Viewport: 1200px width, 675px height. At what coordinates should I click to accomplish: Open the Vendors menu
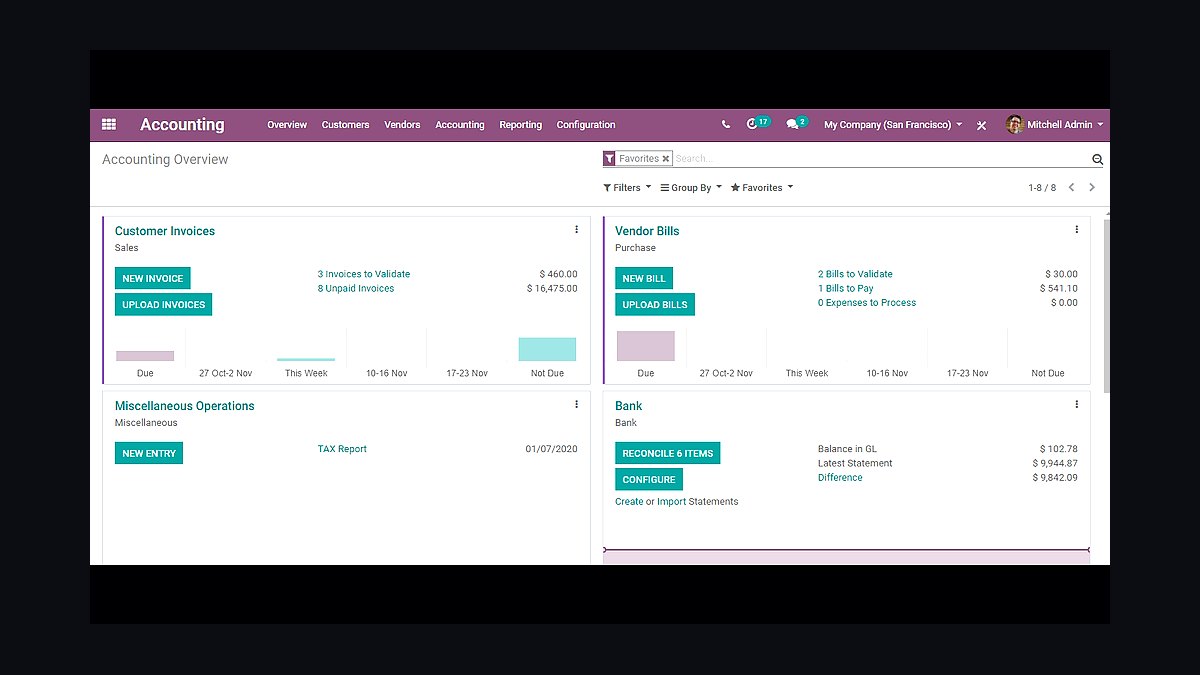402,125
